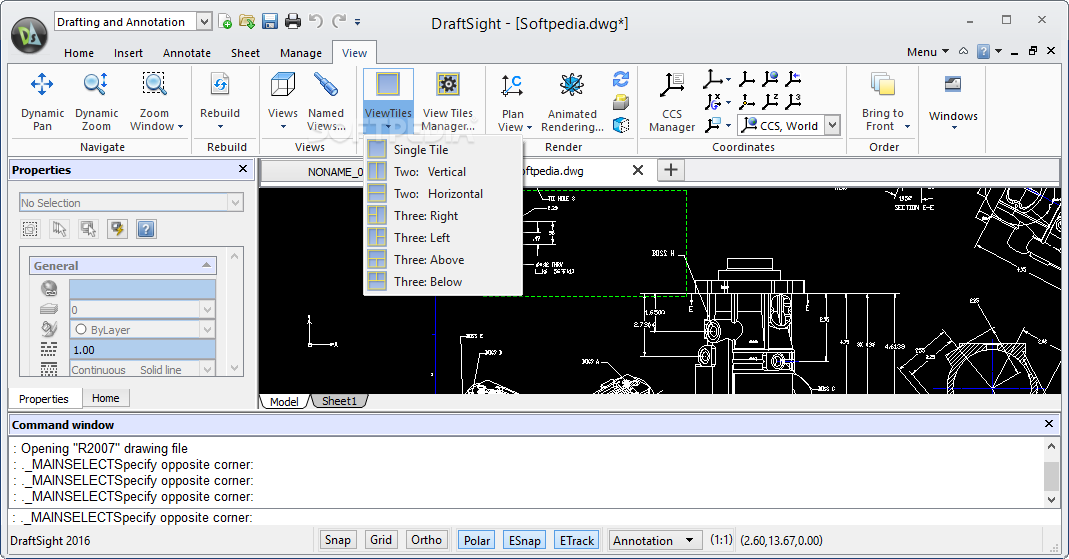Viewport: 1069px width, 559px height.
Task: Switch to the Home ribbon tab
Action: click(79, 52)
